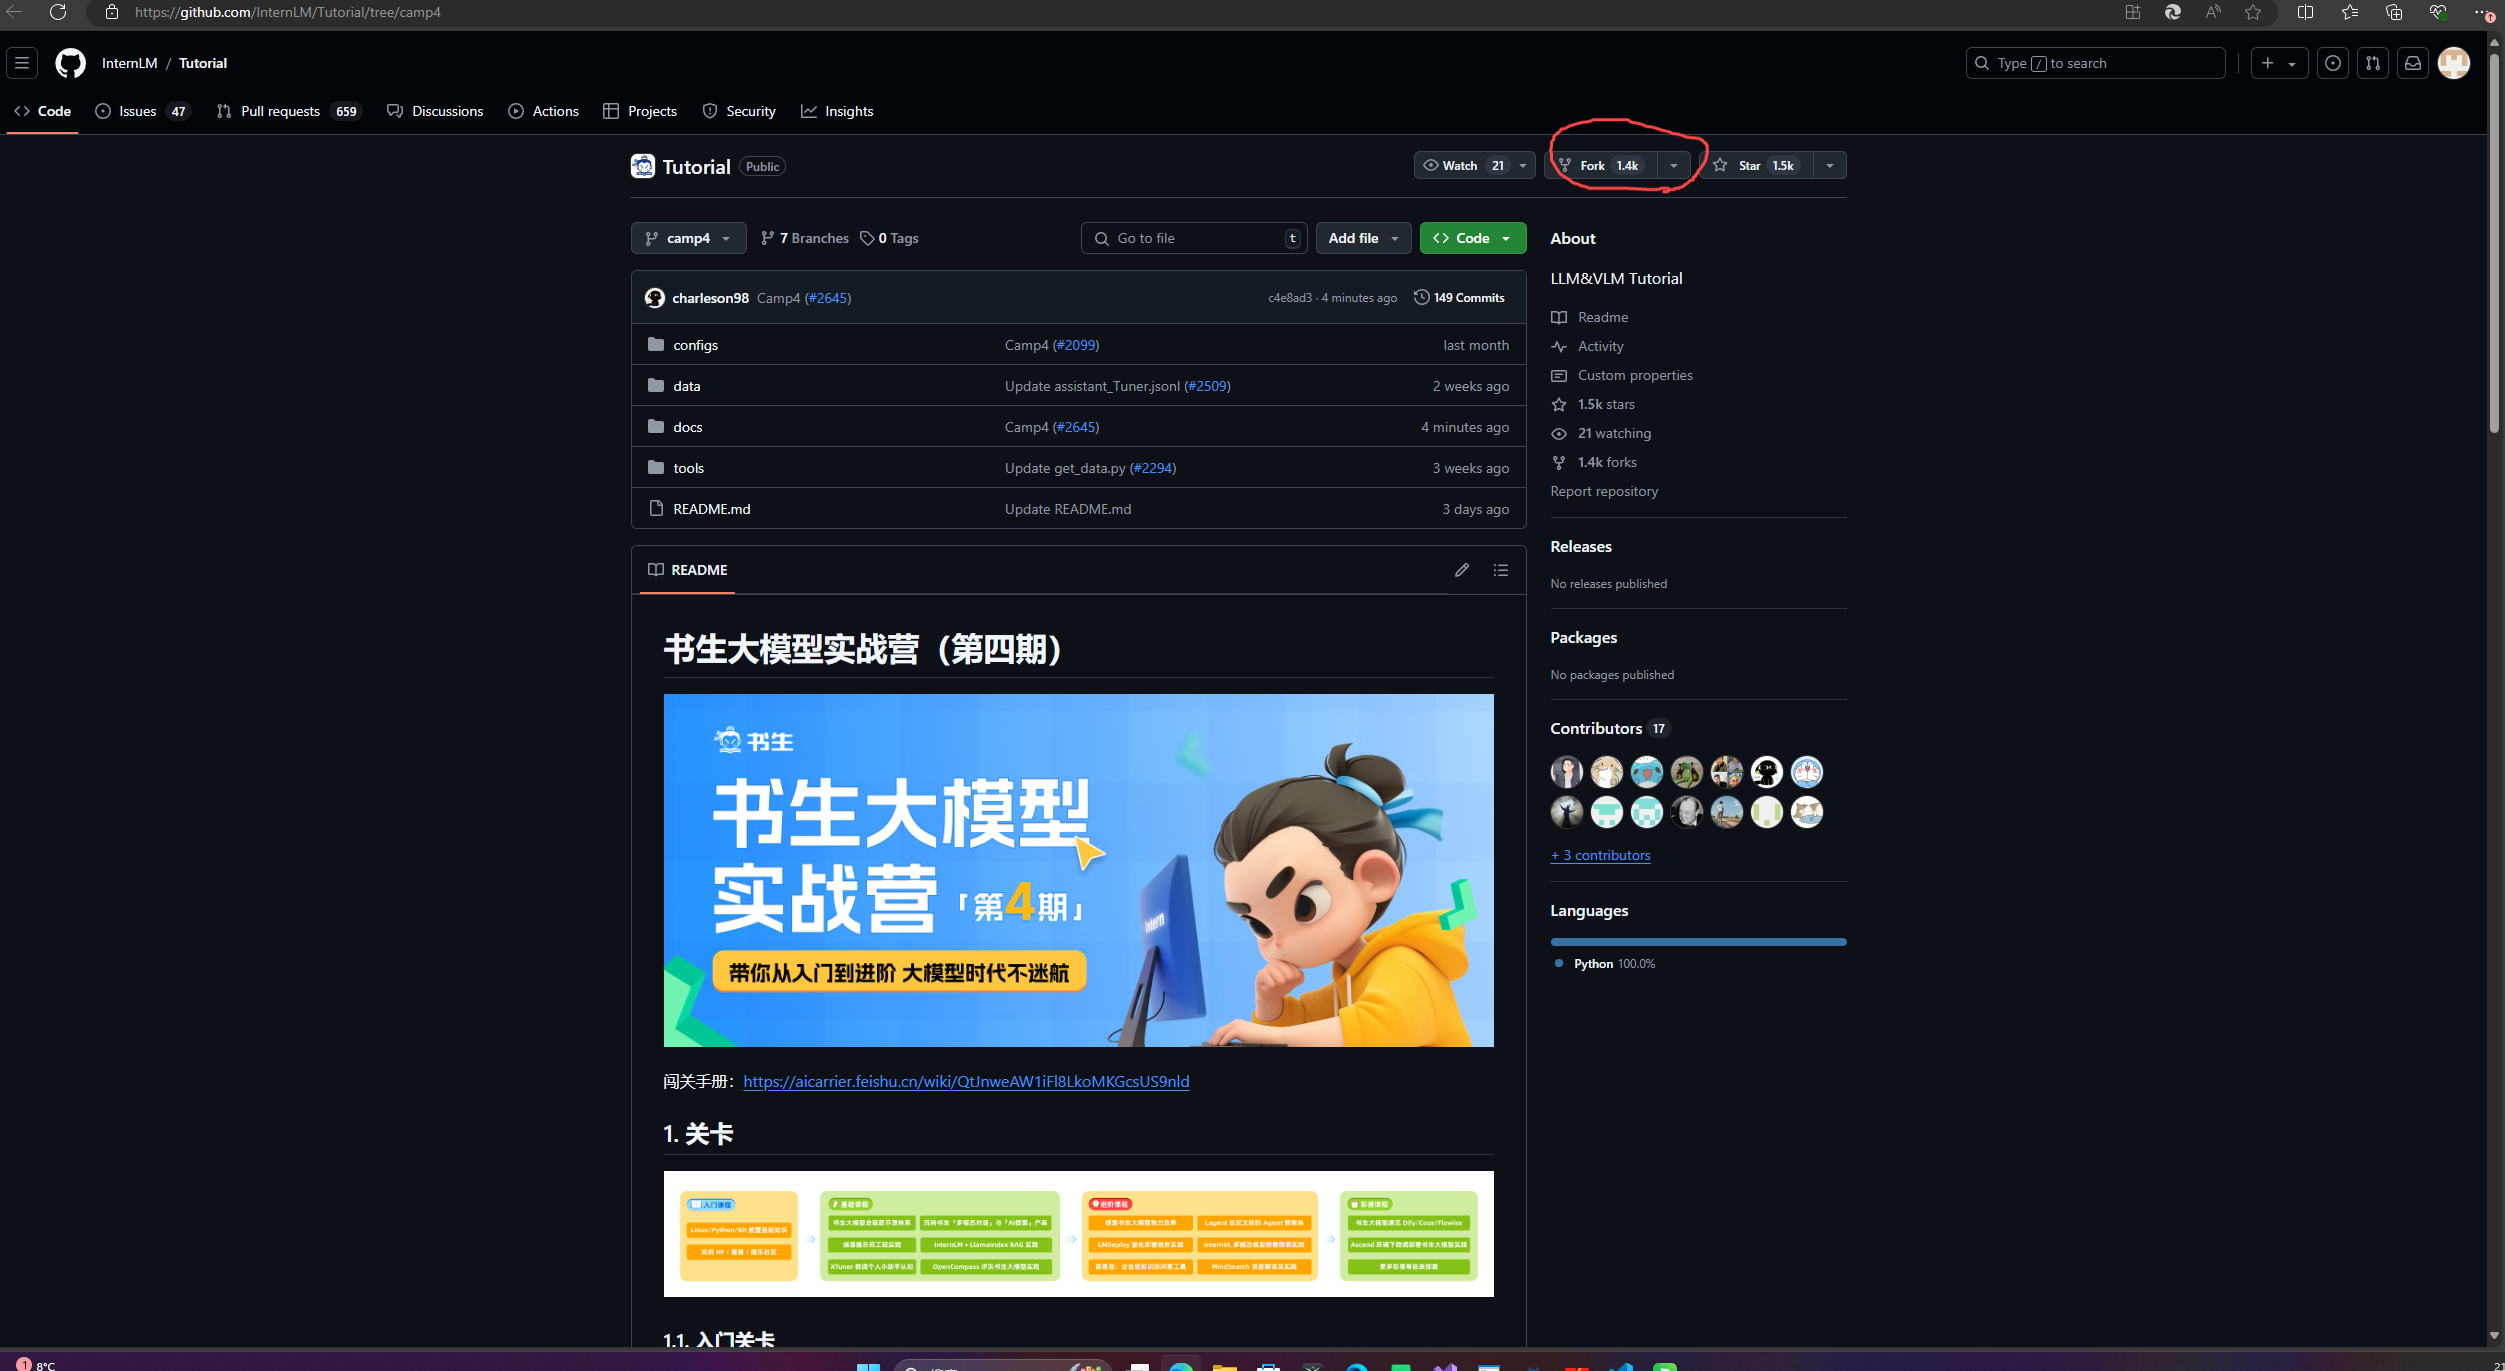
Task: Open your GitHub issues via top-right issue icon
Action: tap(2333, 63)
